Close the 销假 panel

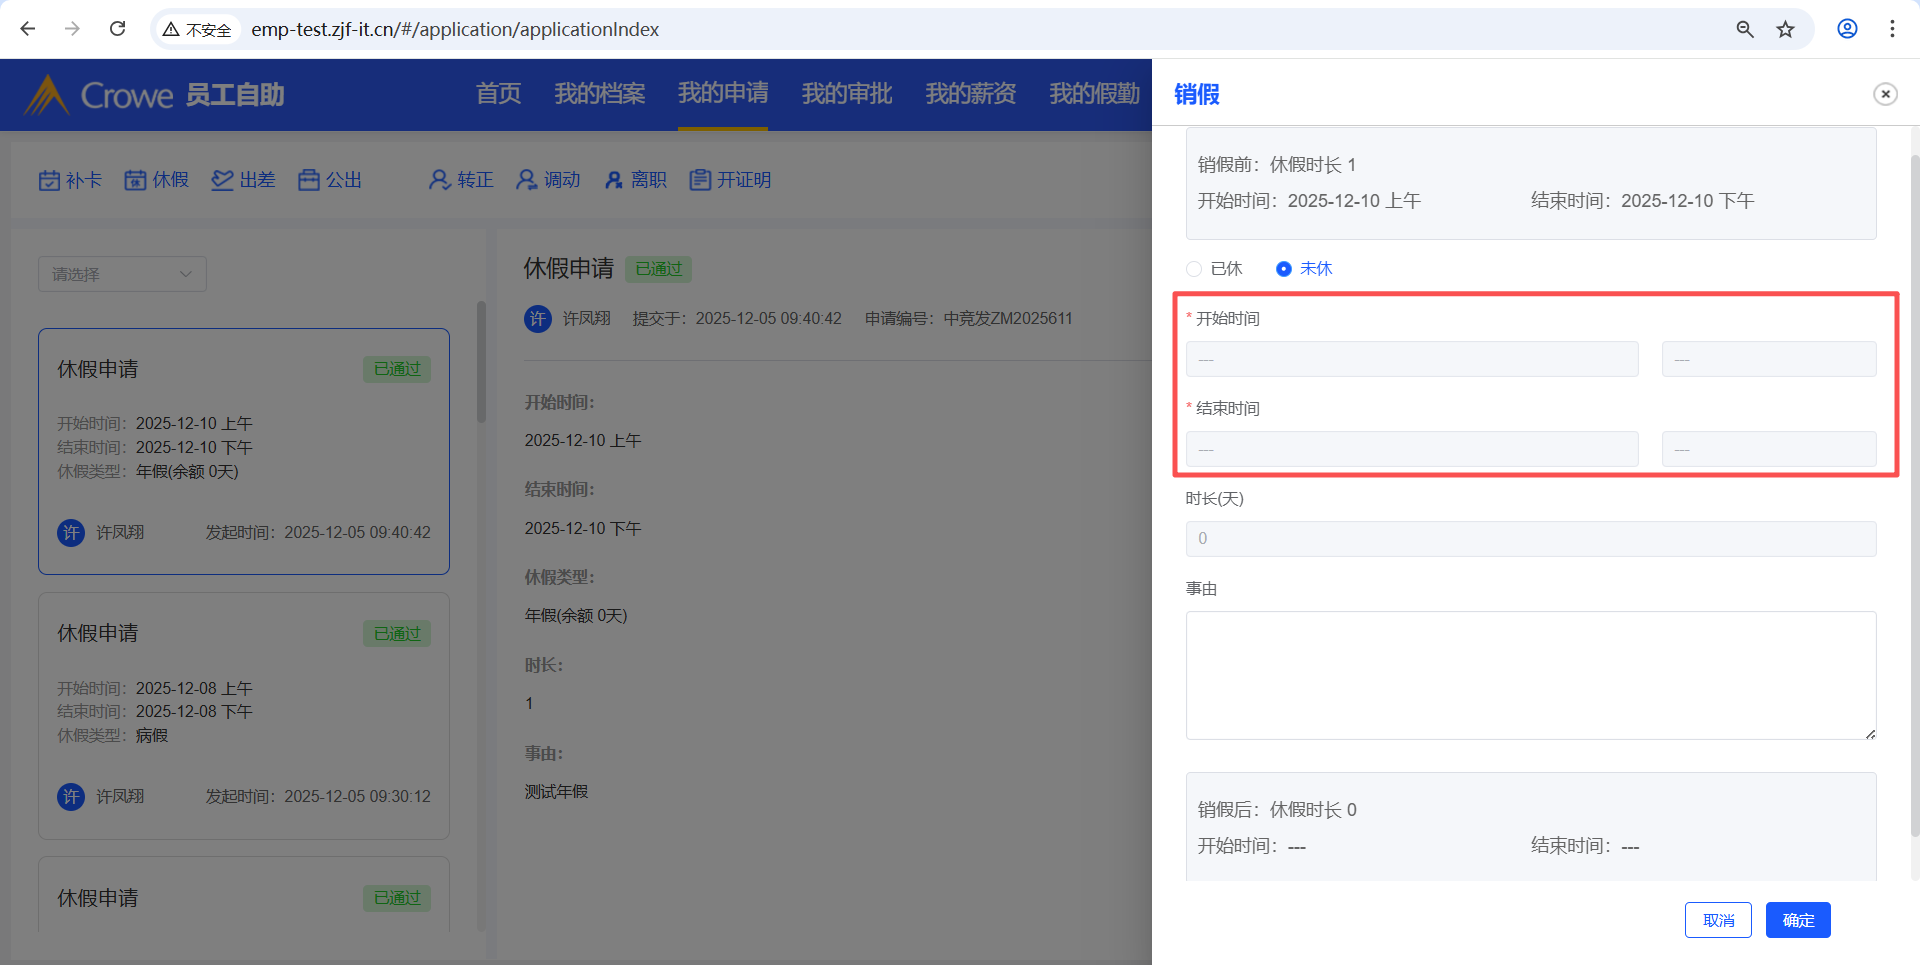pyautogui.click(x=1885, y=94)
